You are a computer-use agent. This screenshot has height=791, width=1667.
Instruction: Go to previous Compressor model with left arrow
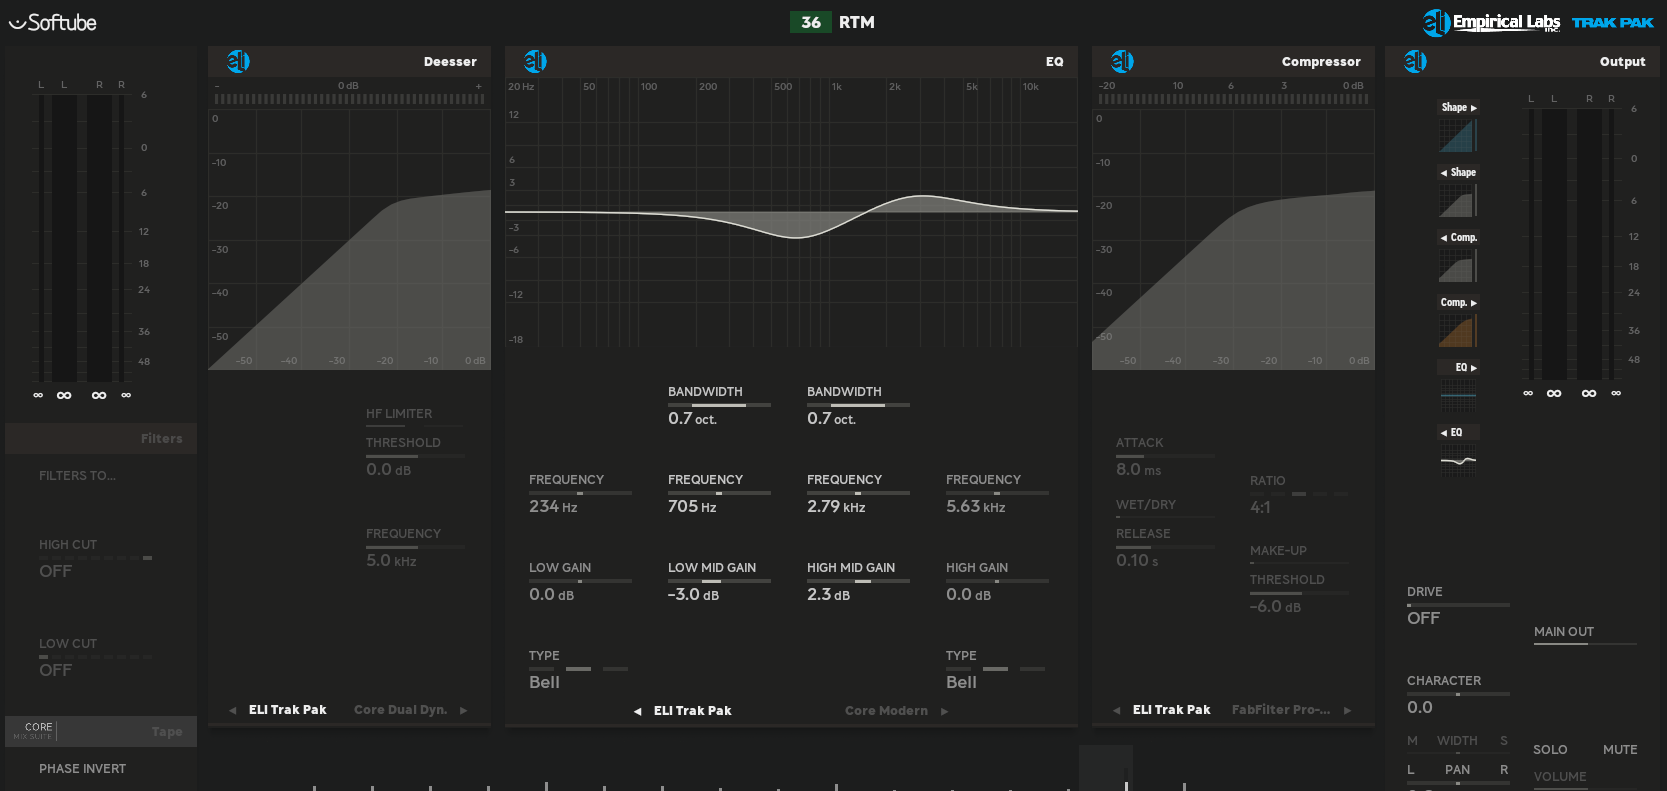click(1117, 711)
